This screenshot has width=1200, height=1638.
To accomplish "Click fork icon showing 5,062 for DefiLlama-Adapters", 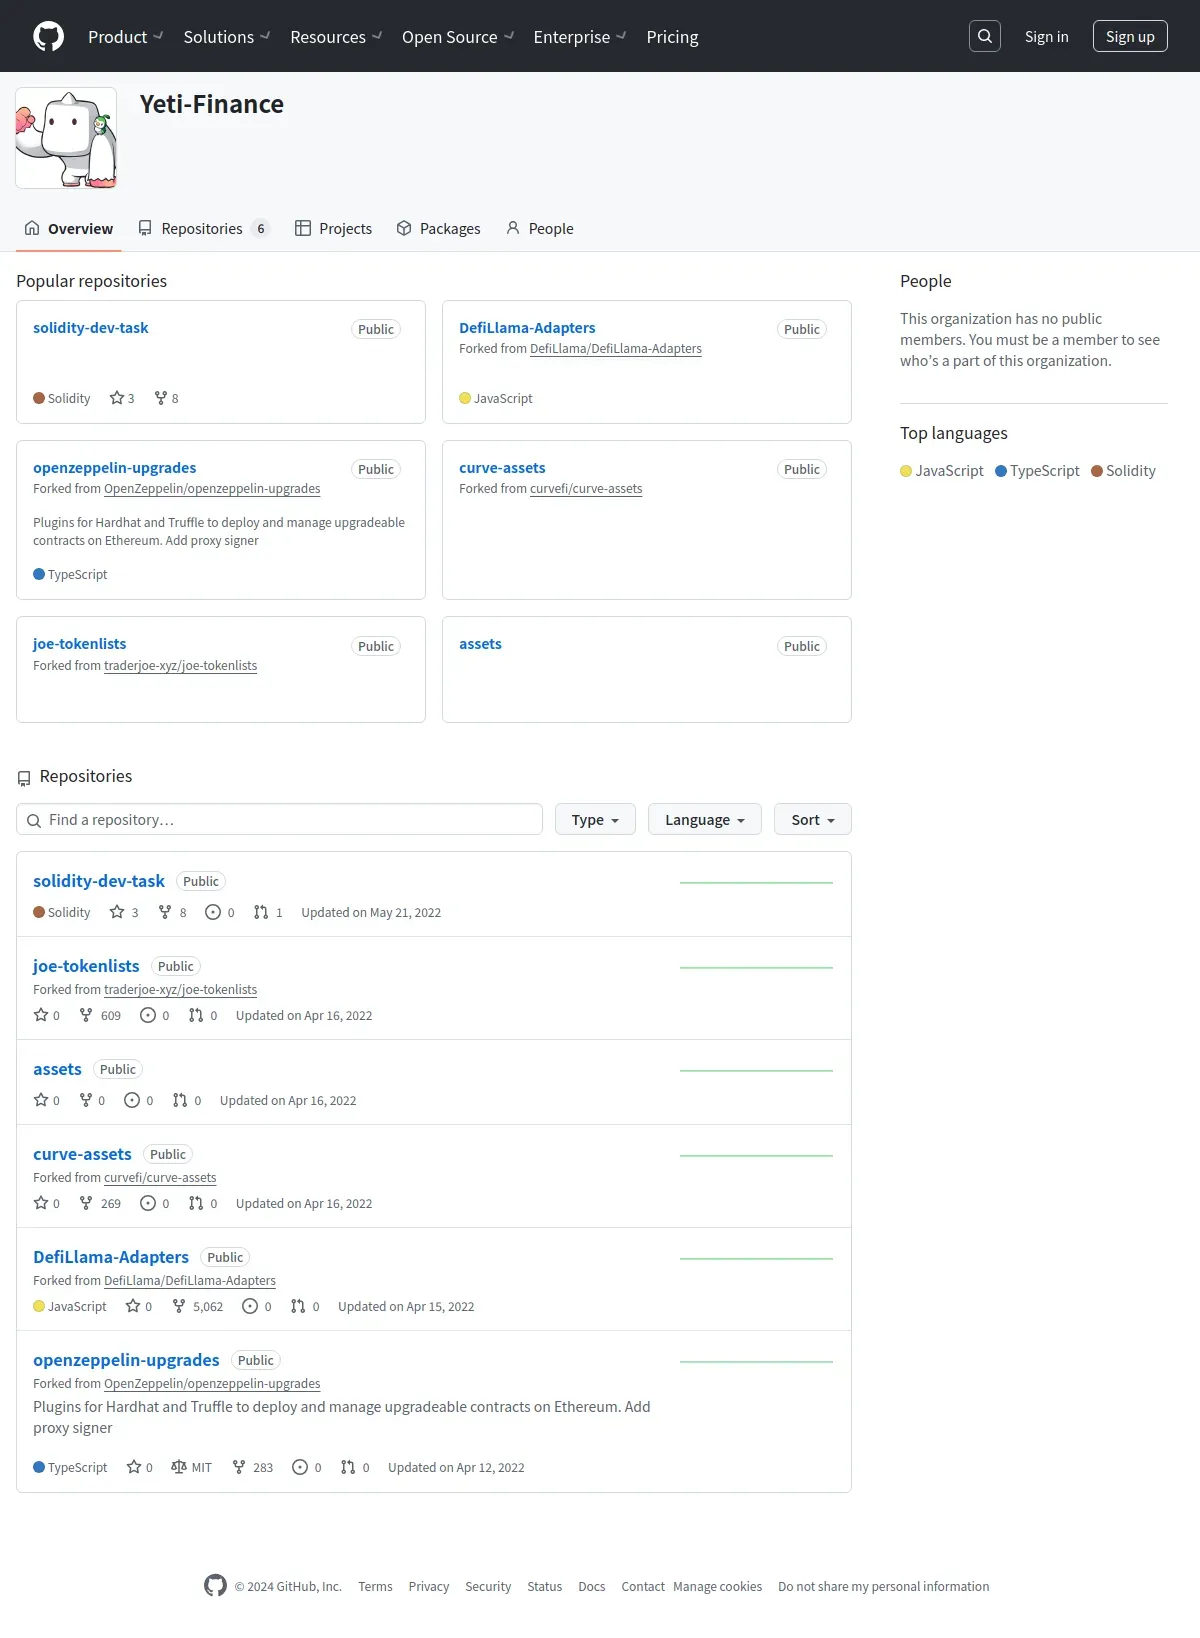I will tap(179, 1306).
